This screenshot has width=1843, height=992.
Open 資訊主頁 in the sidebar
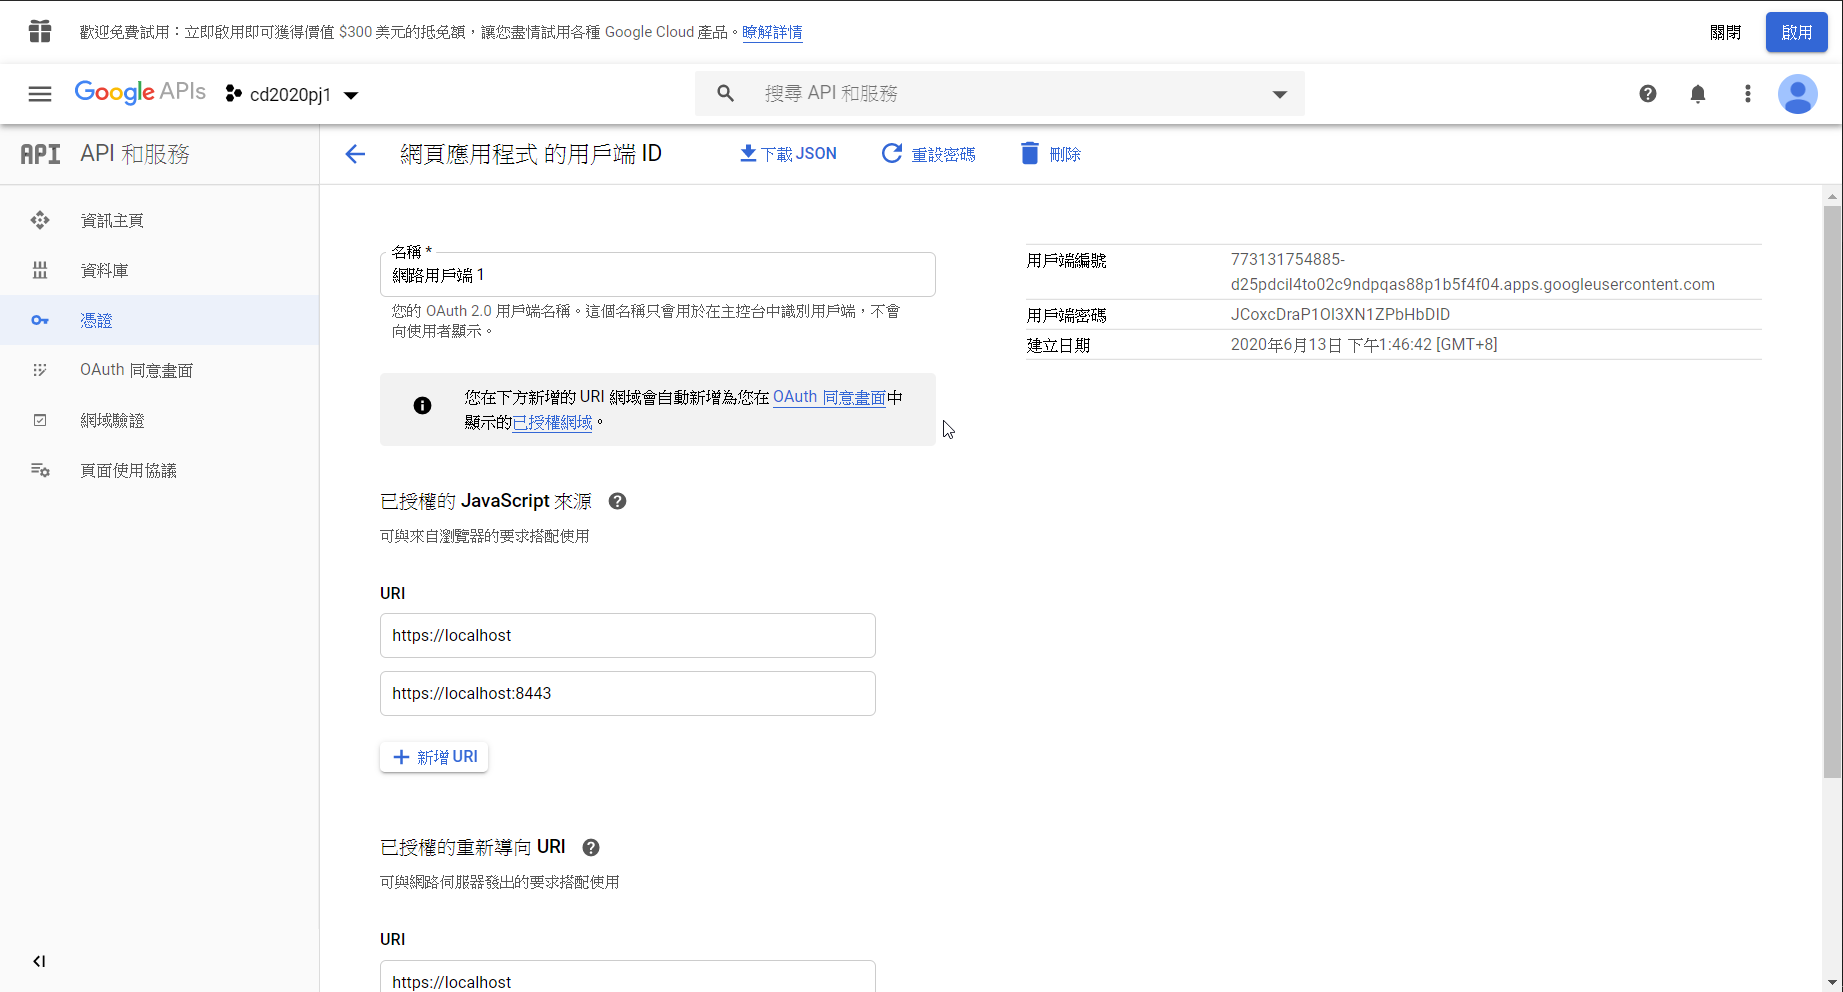tap(112, 221)
